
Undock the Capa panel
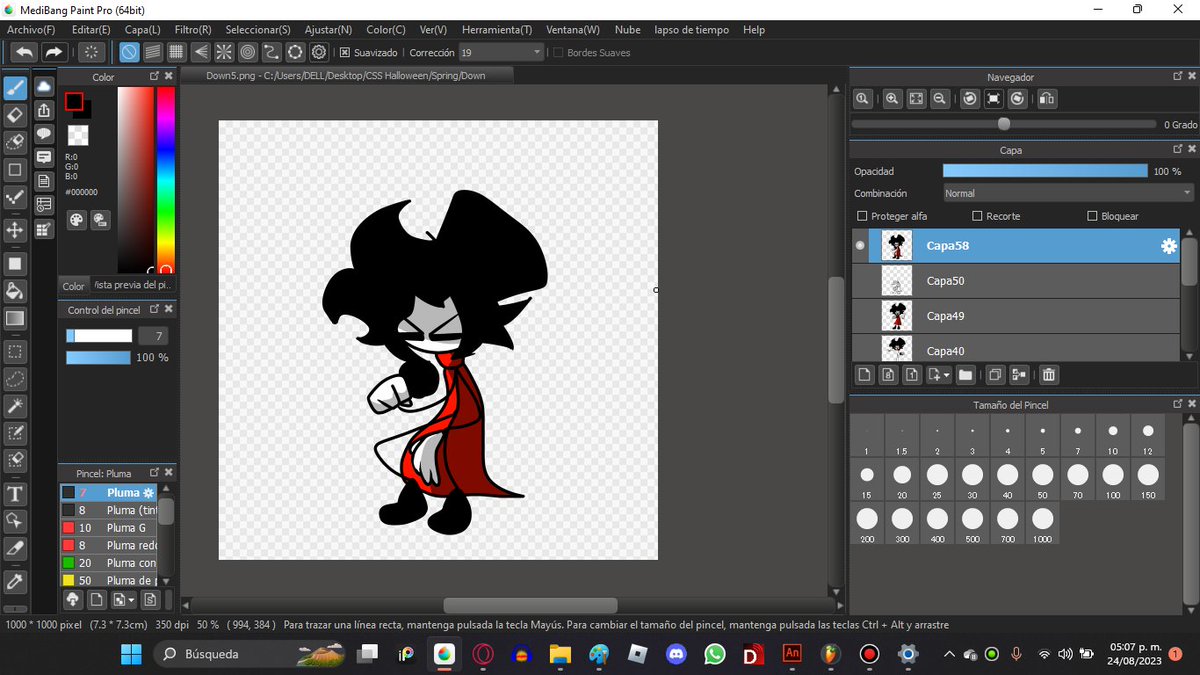click(1178, 149)
